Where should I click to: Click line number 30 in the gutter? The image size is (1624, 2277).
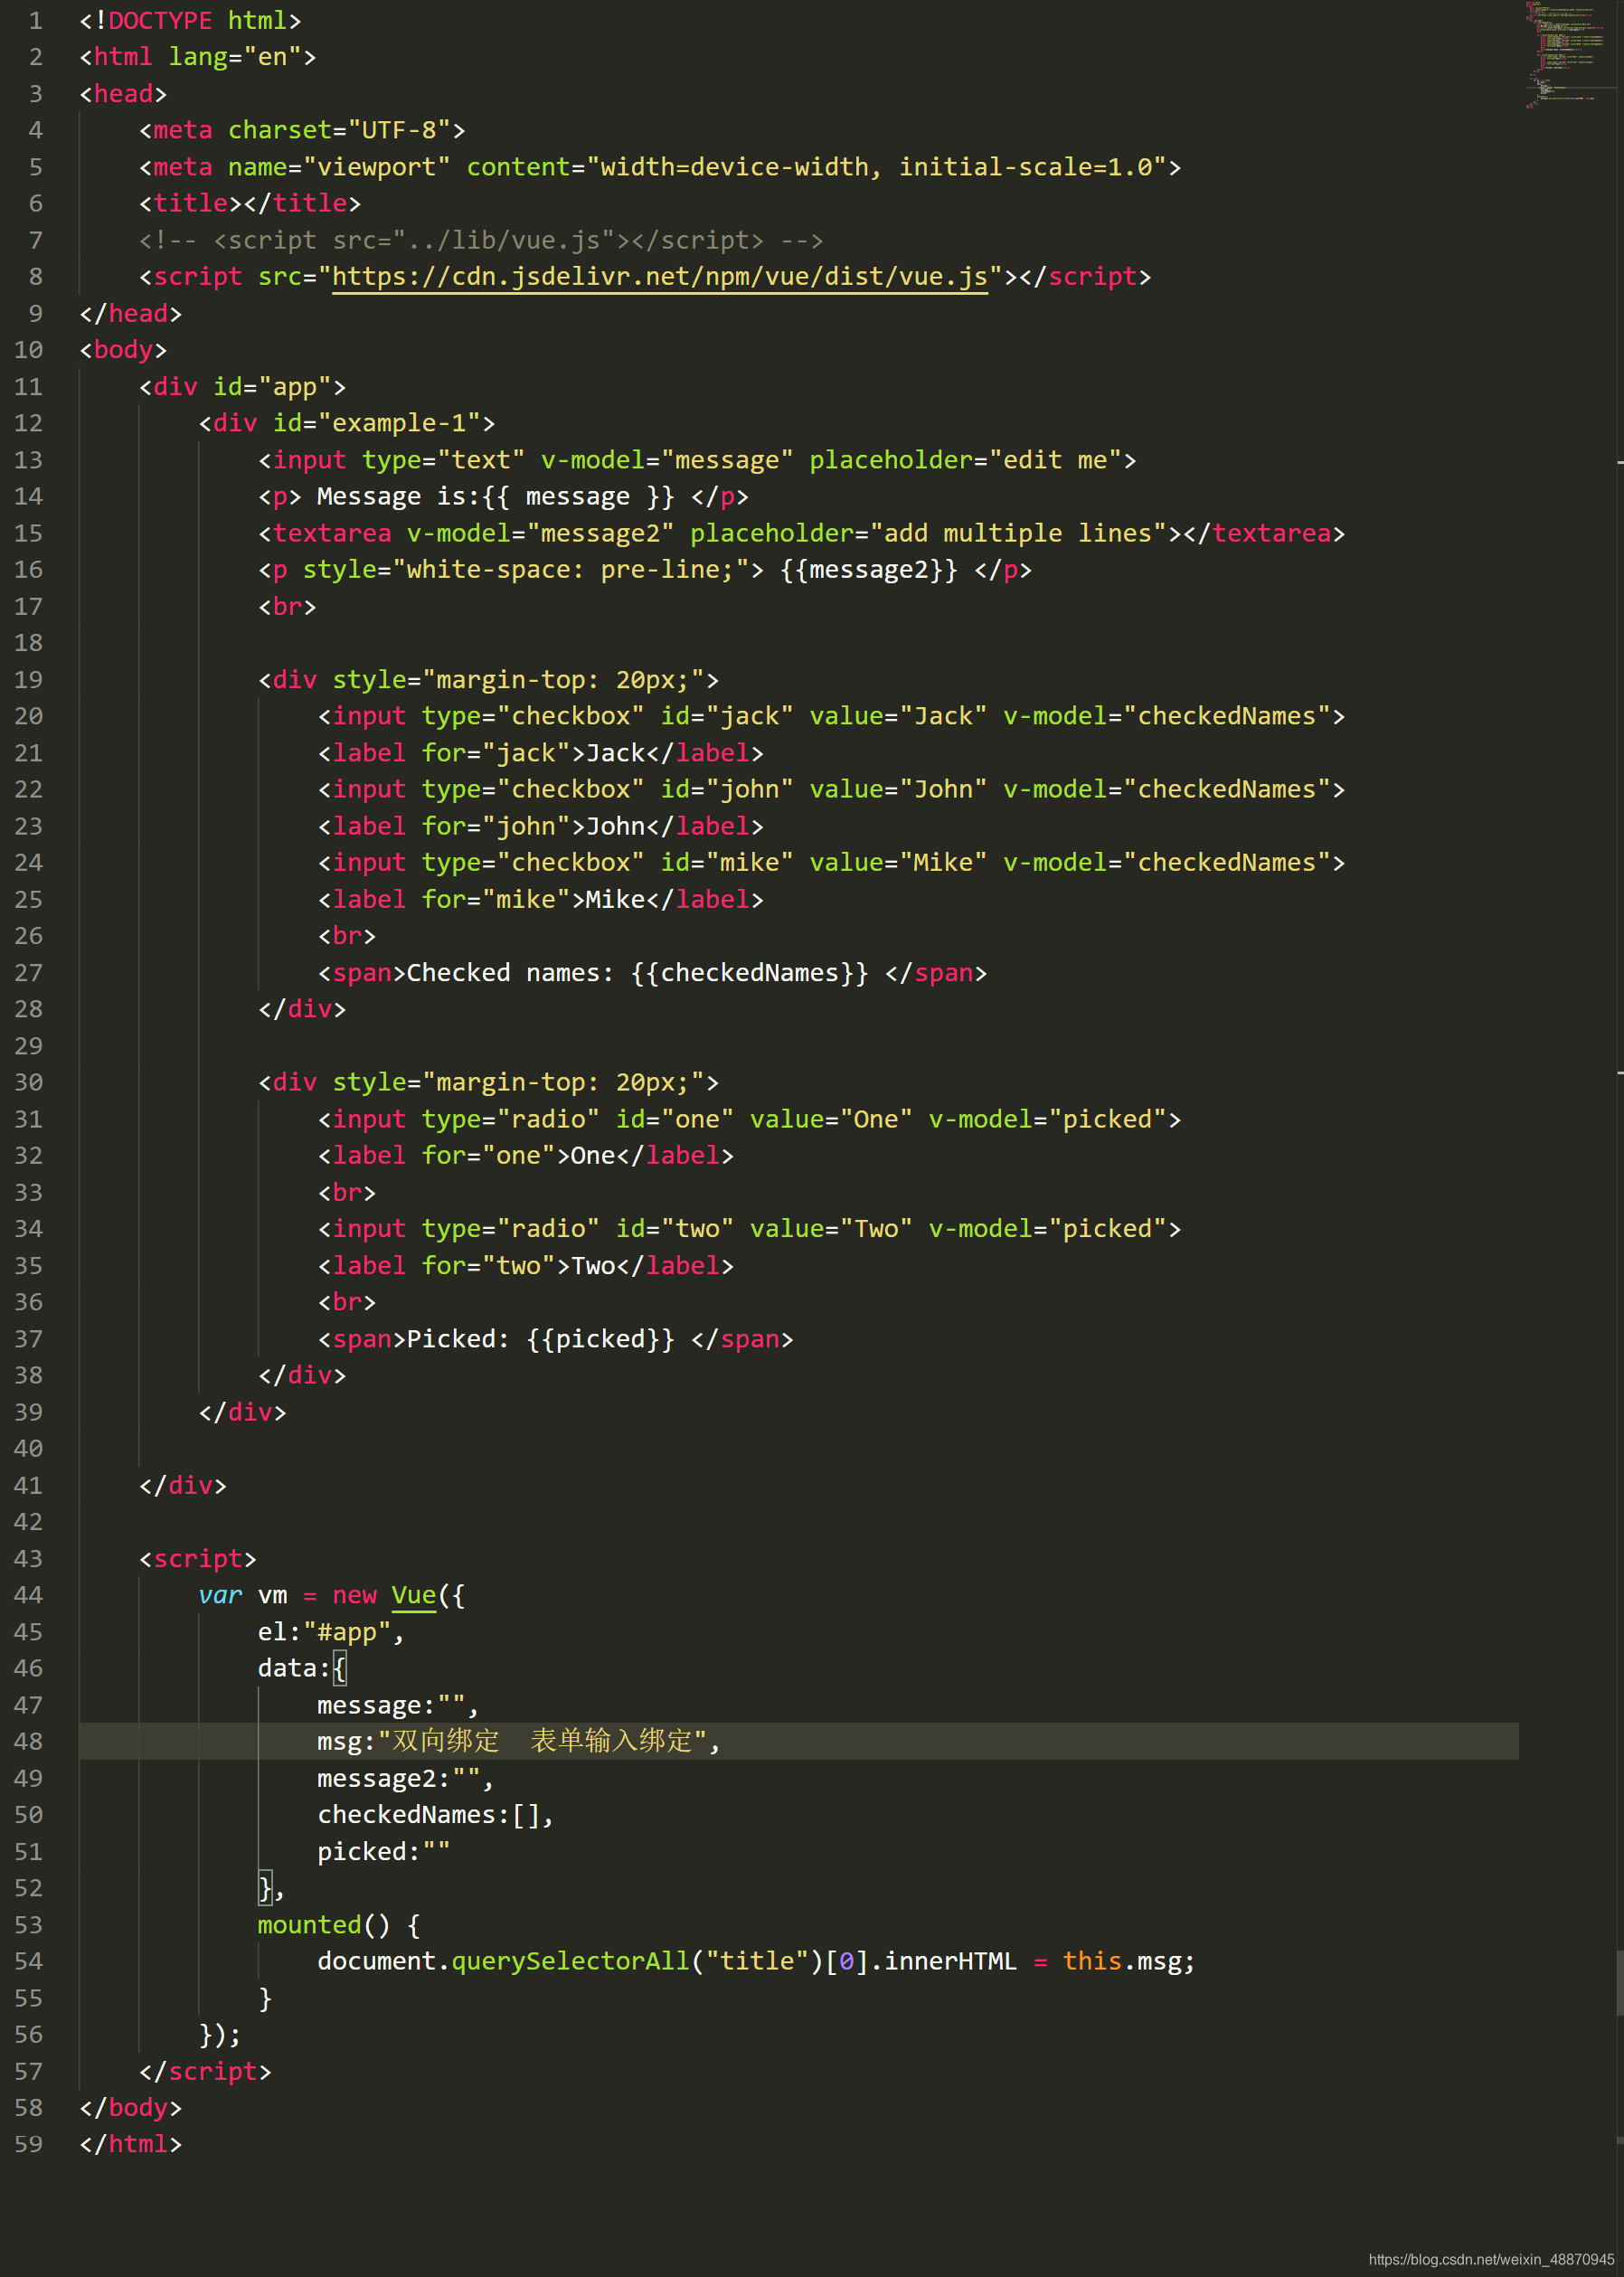28,1082
